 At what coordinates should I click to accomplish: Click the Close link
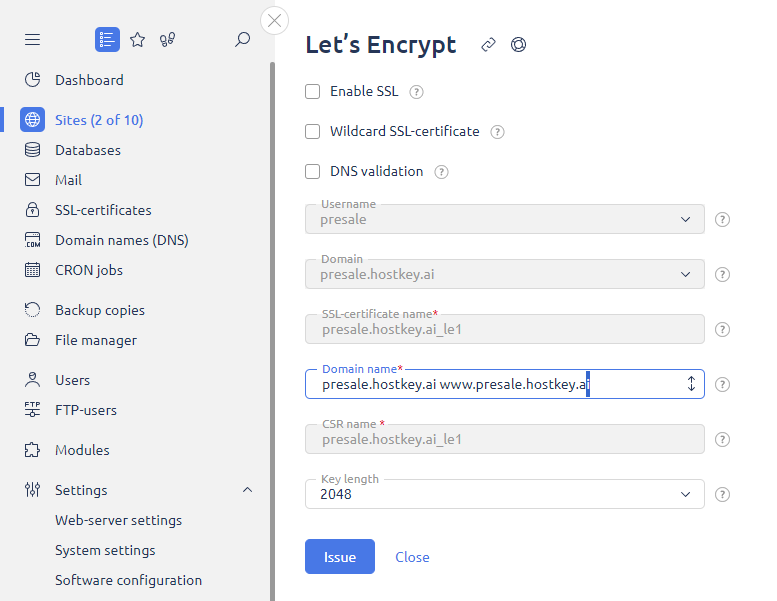(x=412, y=557)
